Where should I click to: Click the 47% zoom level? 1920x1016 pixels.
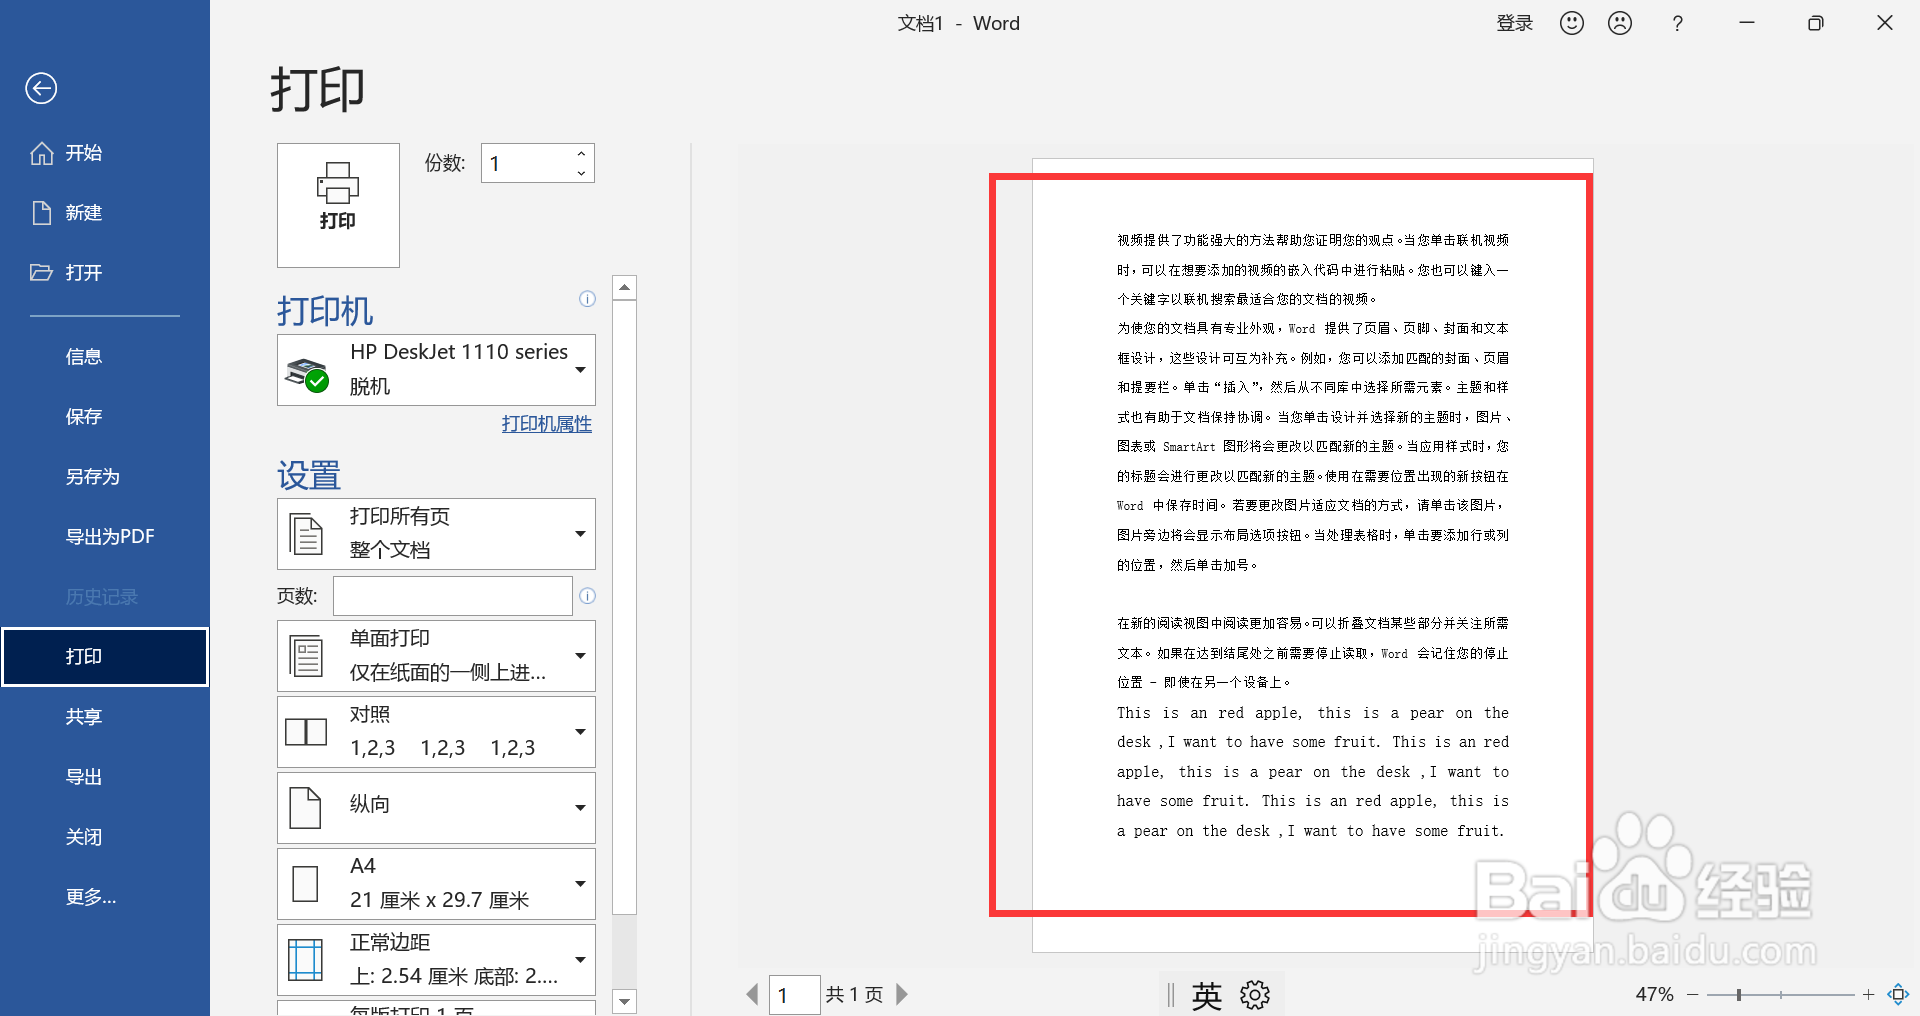coord(1654,994)
